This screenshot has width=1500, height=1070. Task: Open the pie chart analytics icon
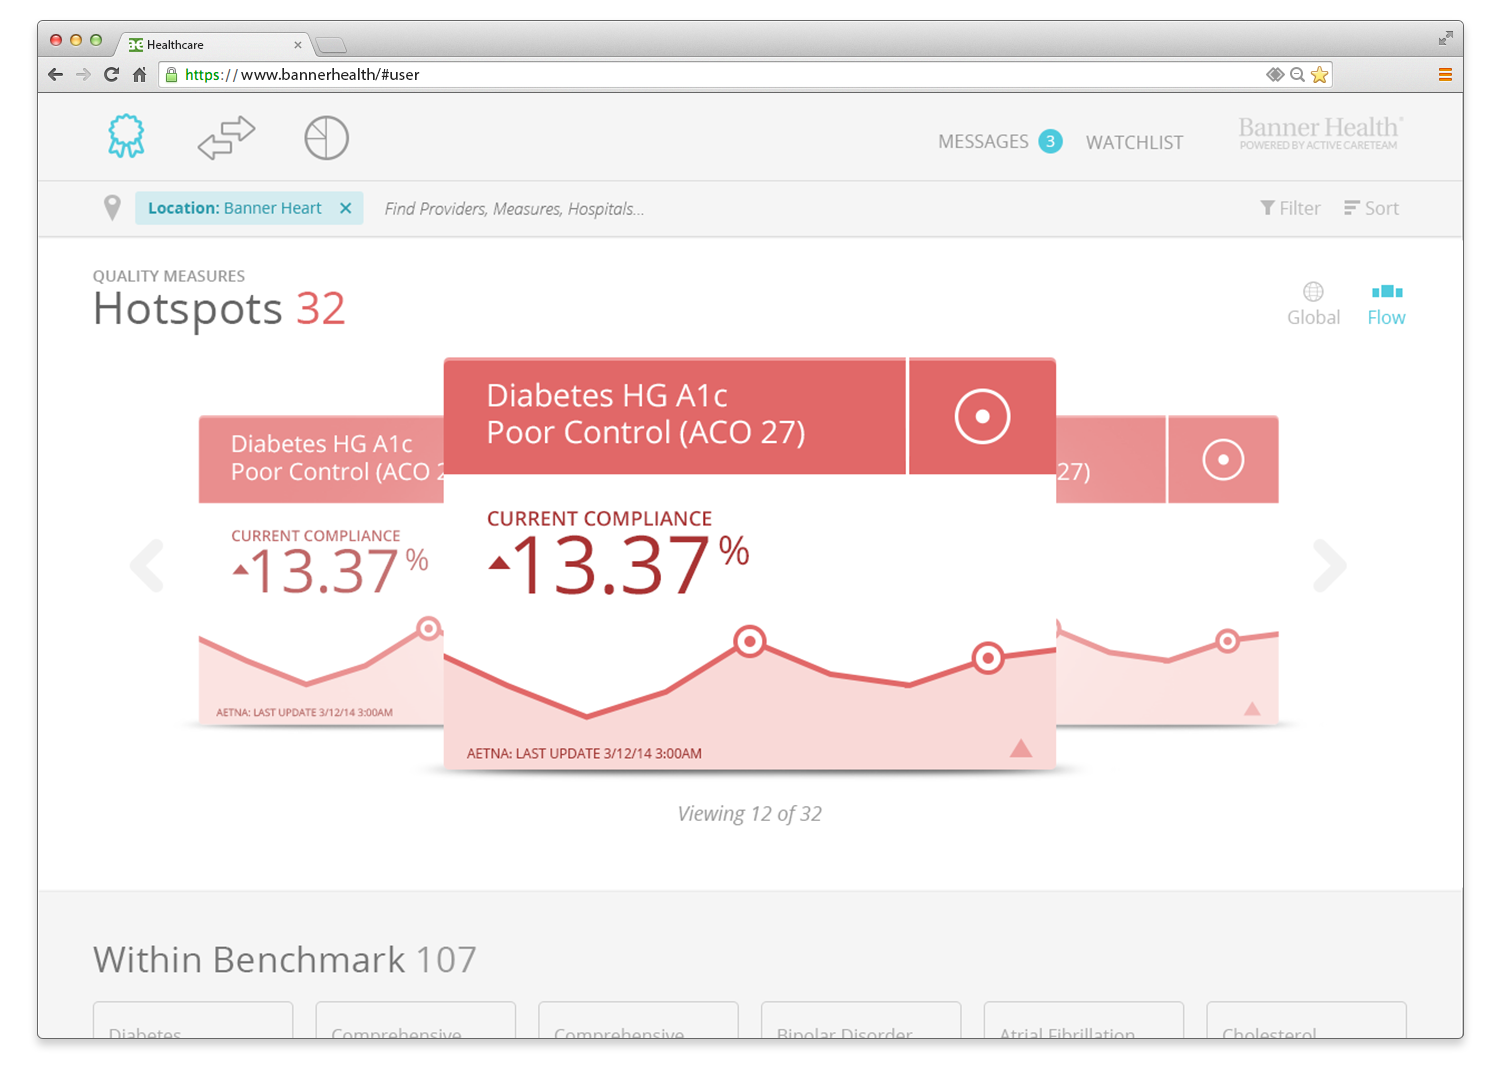326,138
